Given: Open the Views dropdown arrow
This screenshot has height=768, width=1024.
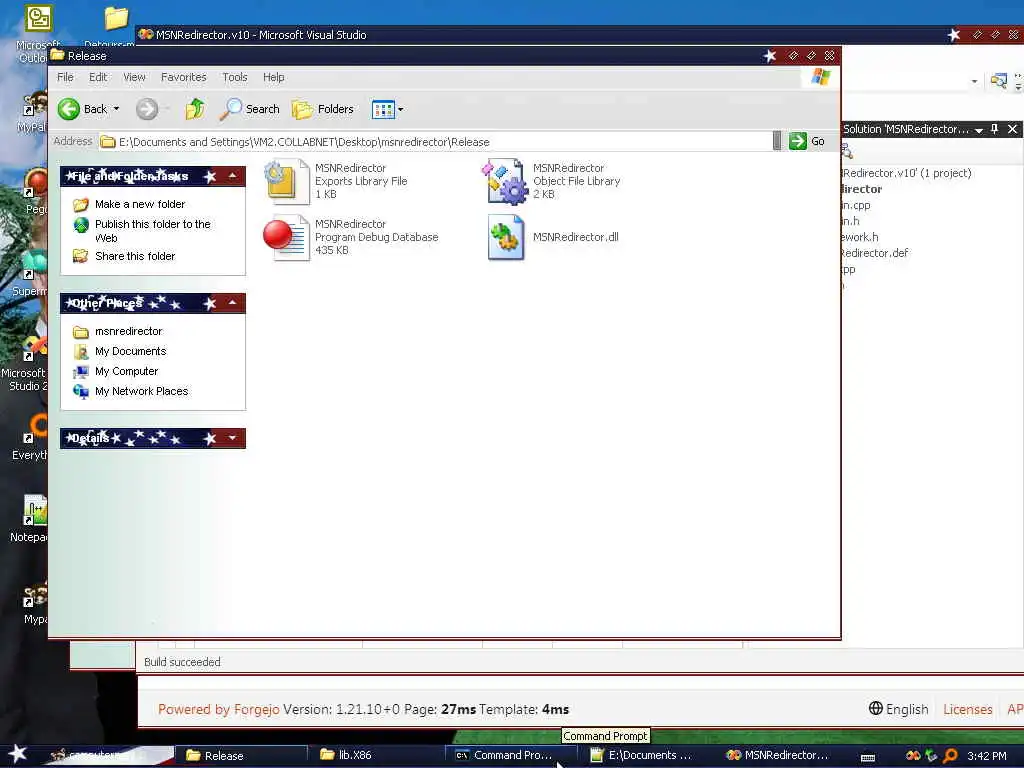Looking at the screenshot, I should click(400, 110).
